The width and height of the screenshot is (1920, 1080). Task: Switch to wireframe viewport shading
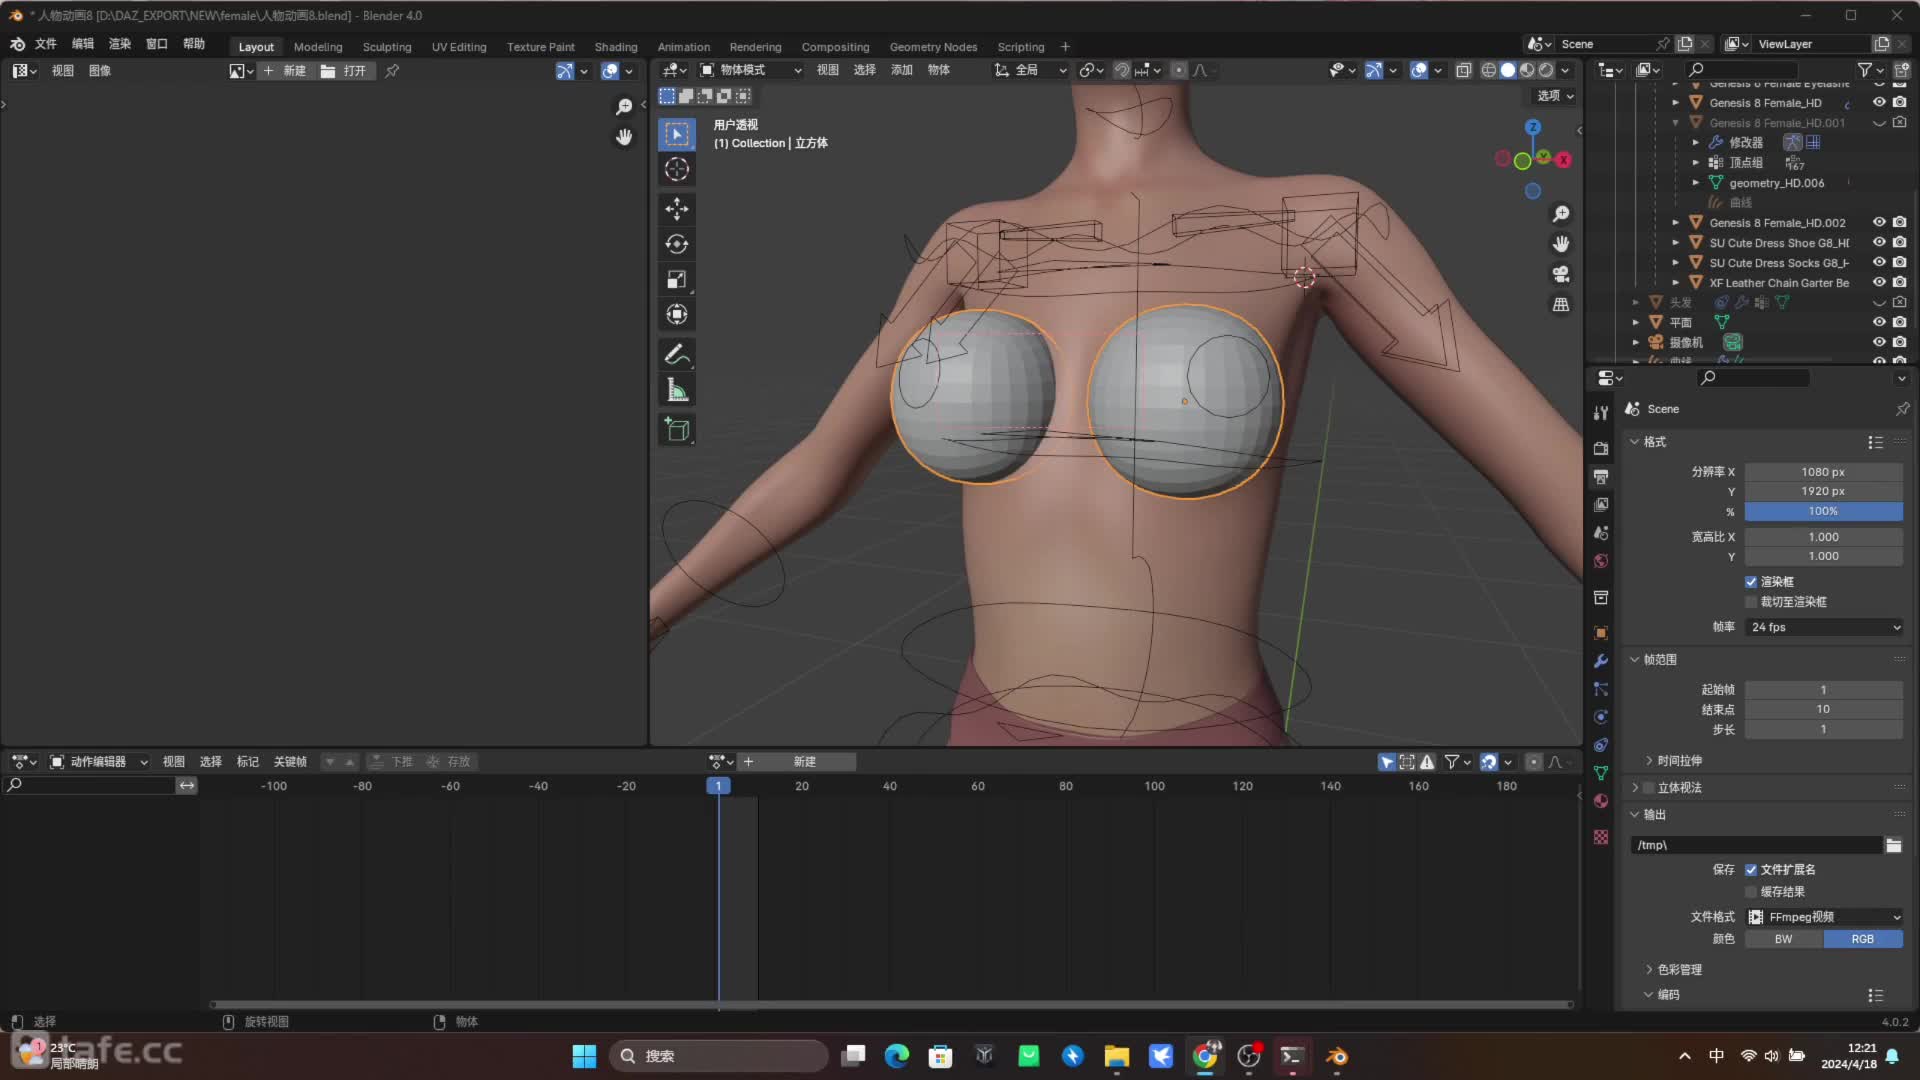pyautogui.click(x=1489, y=70)
